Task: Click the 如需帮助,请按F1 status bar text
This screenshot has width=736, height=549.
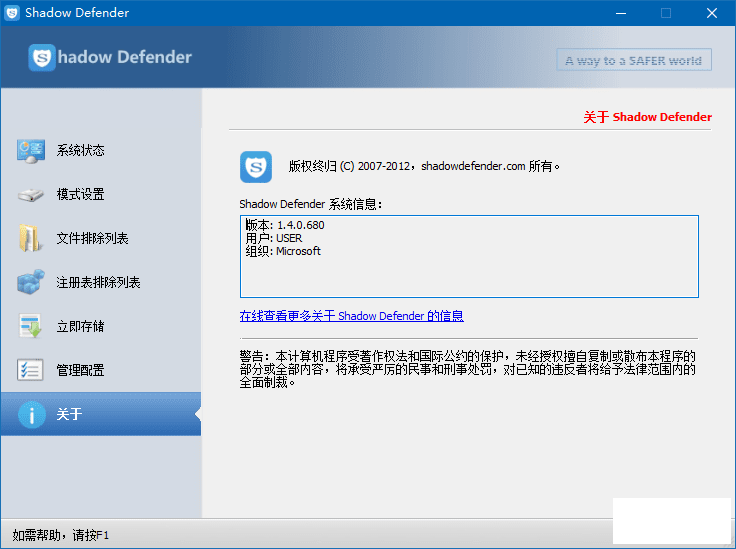Action: coord(61,535)
